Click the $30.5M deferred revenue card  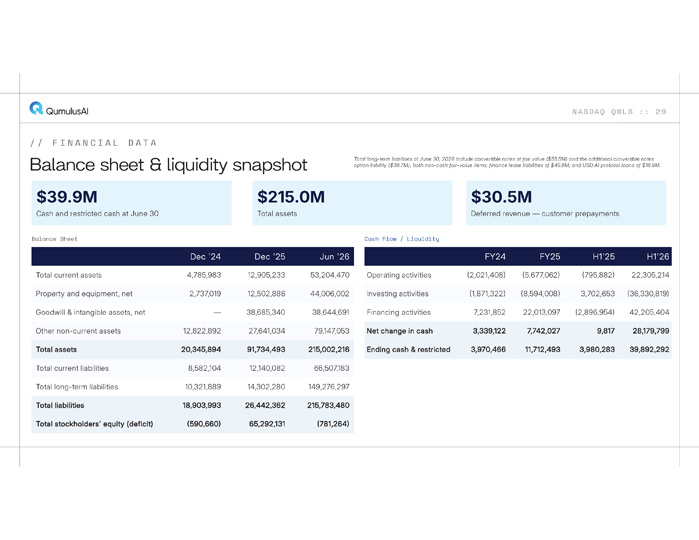(566, 202)
